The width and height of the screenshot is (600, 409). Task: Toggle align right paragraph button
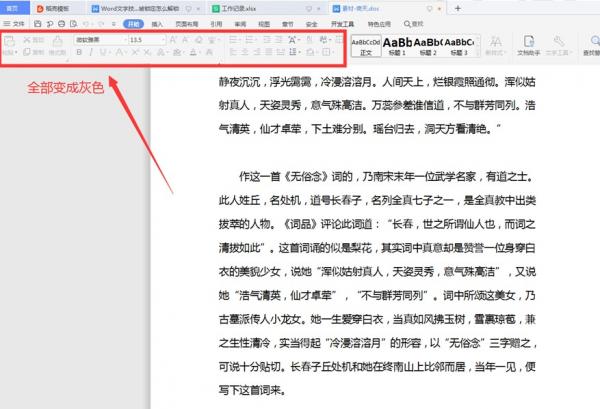click(257, 52)
